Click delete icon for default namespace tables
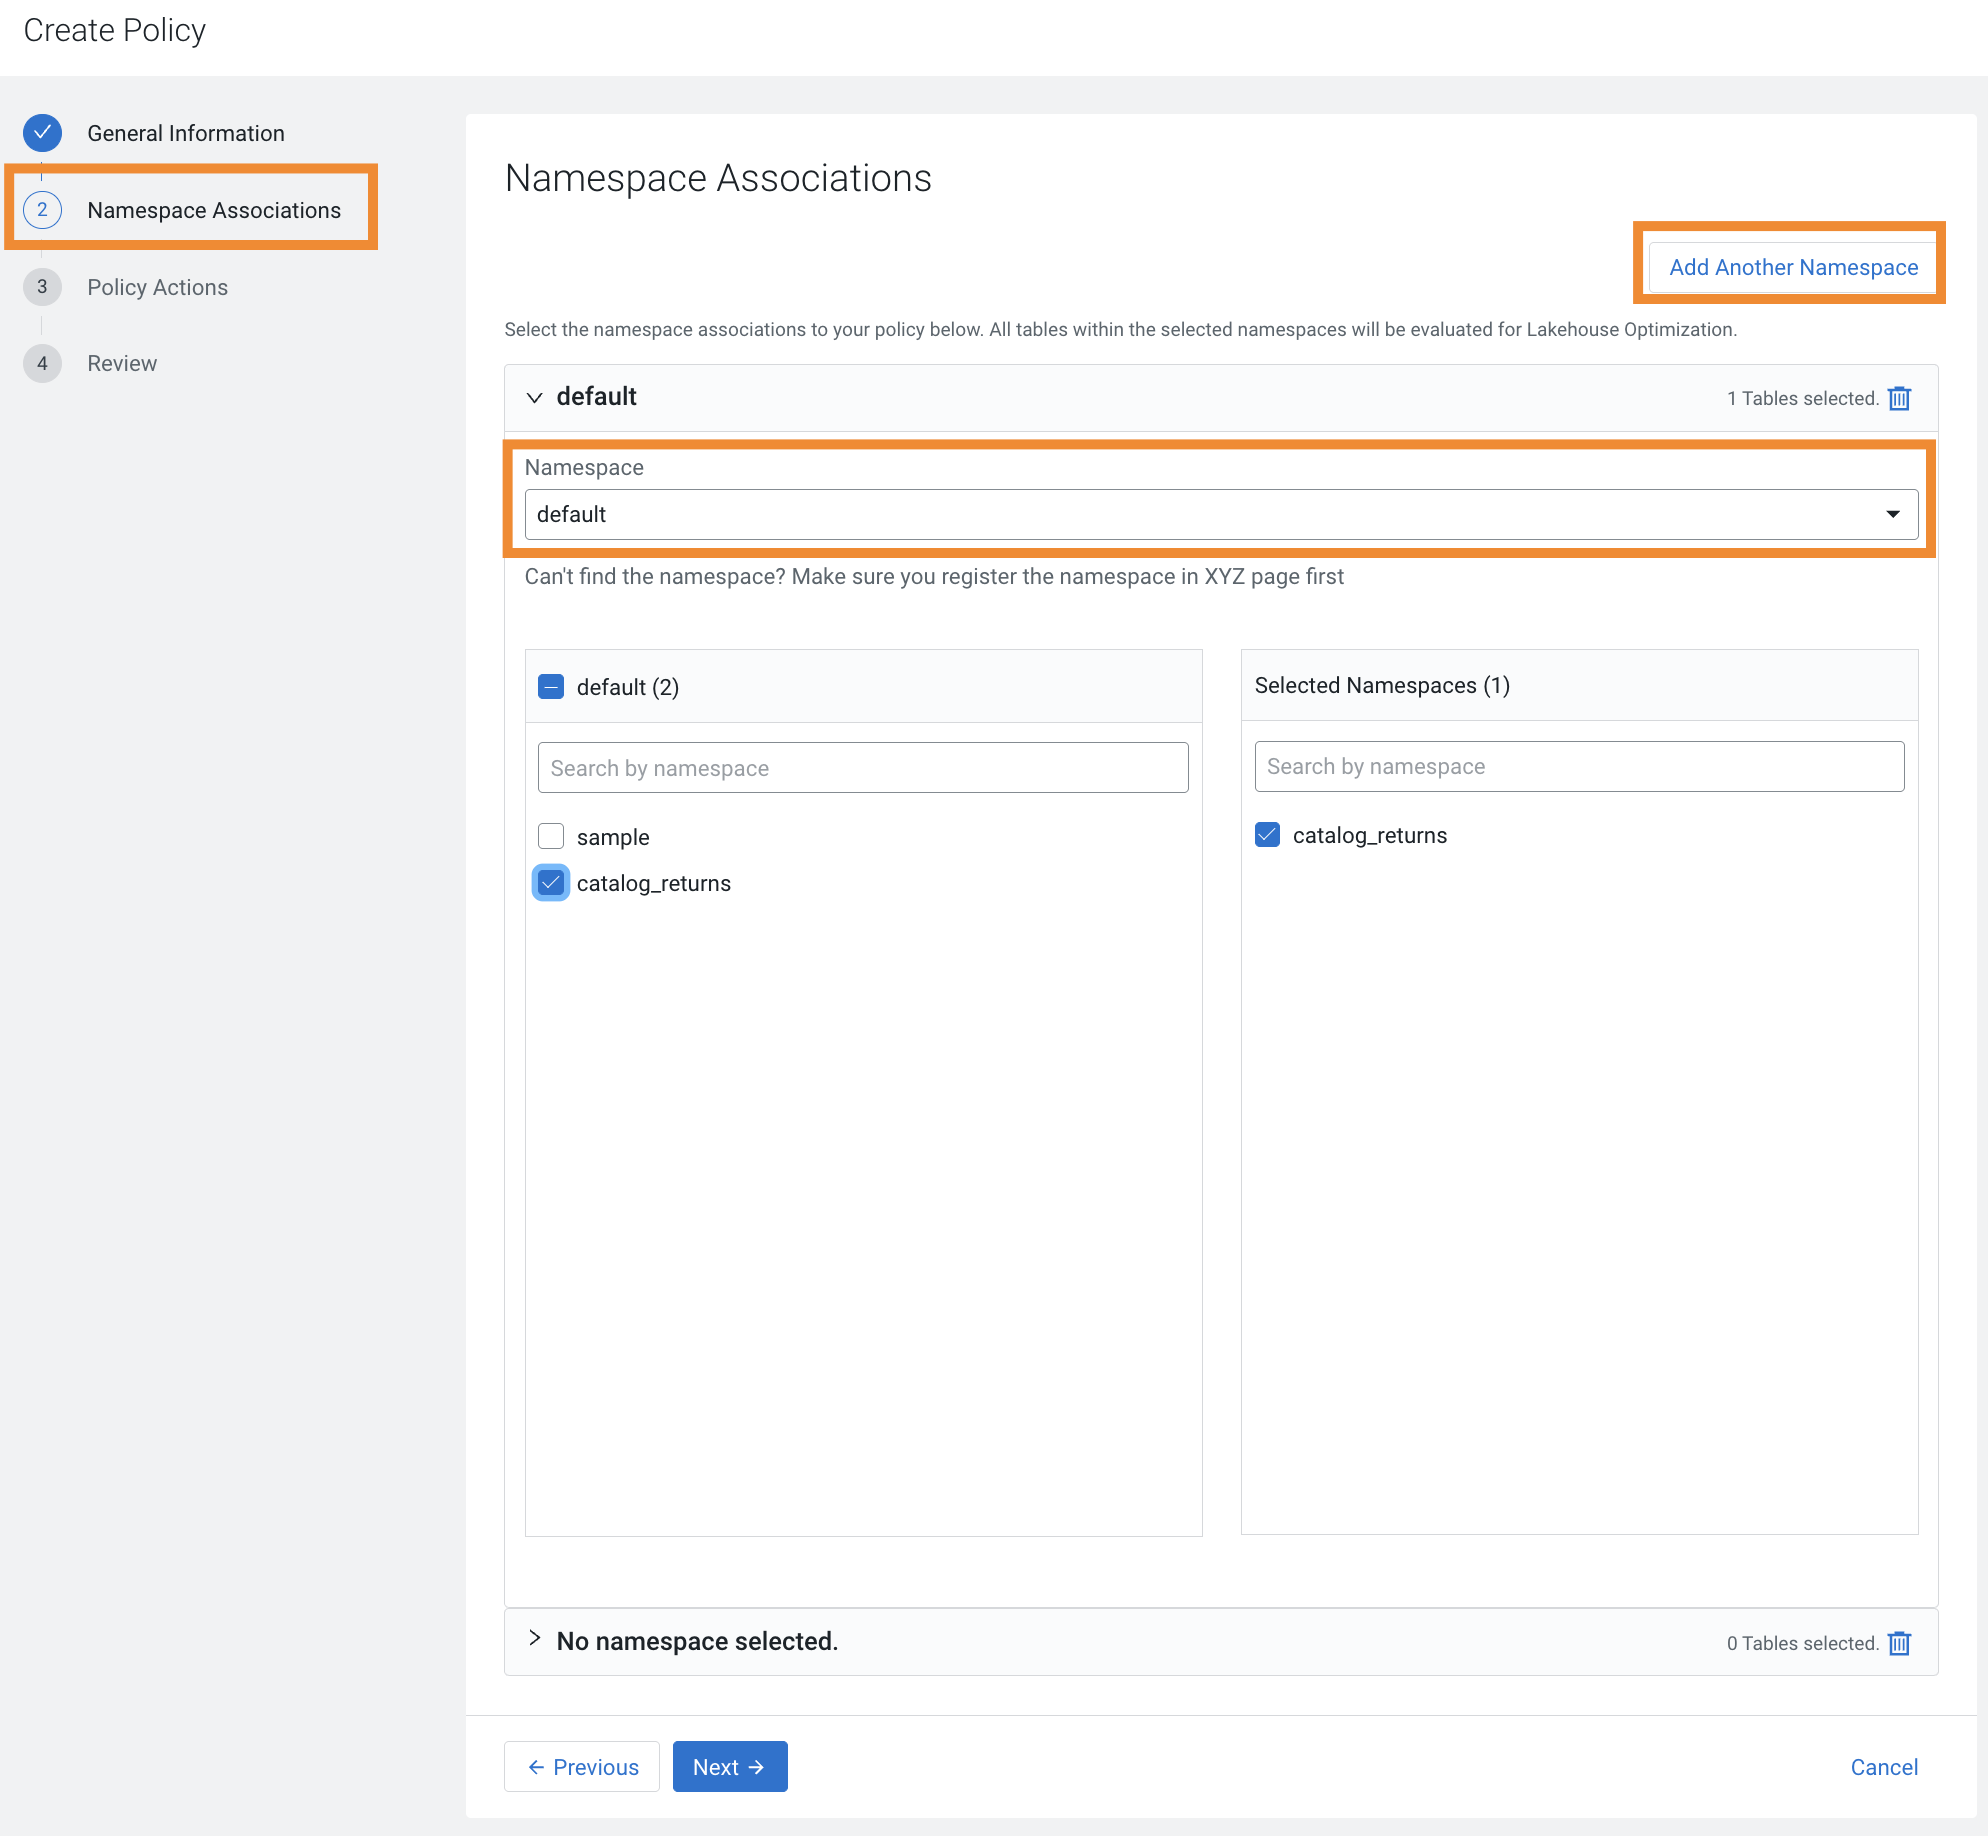This screenshot has height=1836, width=1988. [1899, 398]
